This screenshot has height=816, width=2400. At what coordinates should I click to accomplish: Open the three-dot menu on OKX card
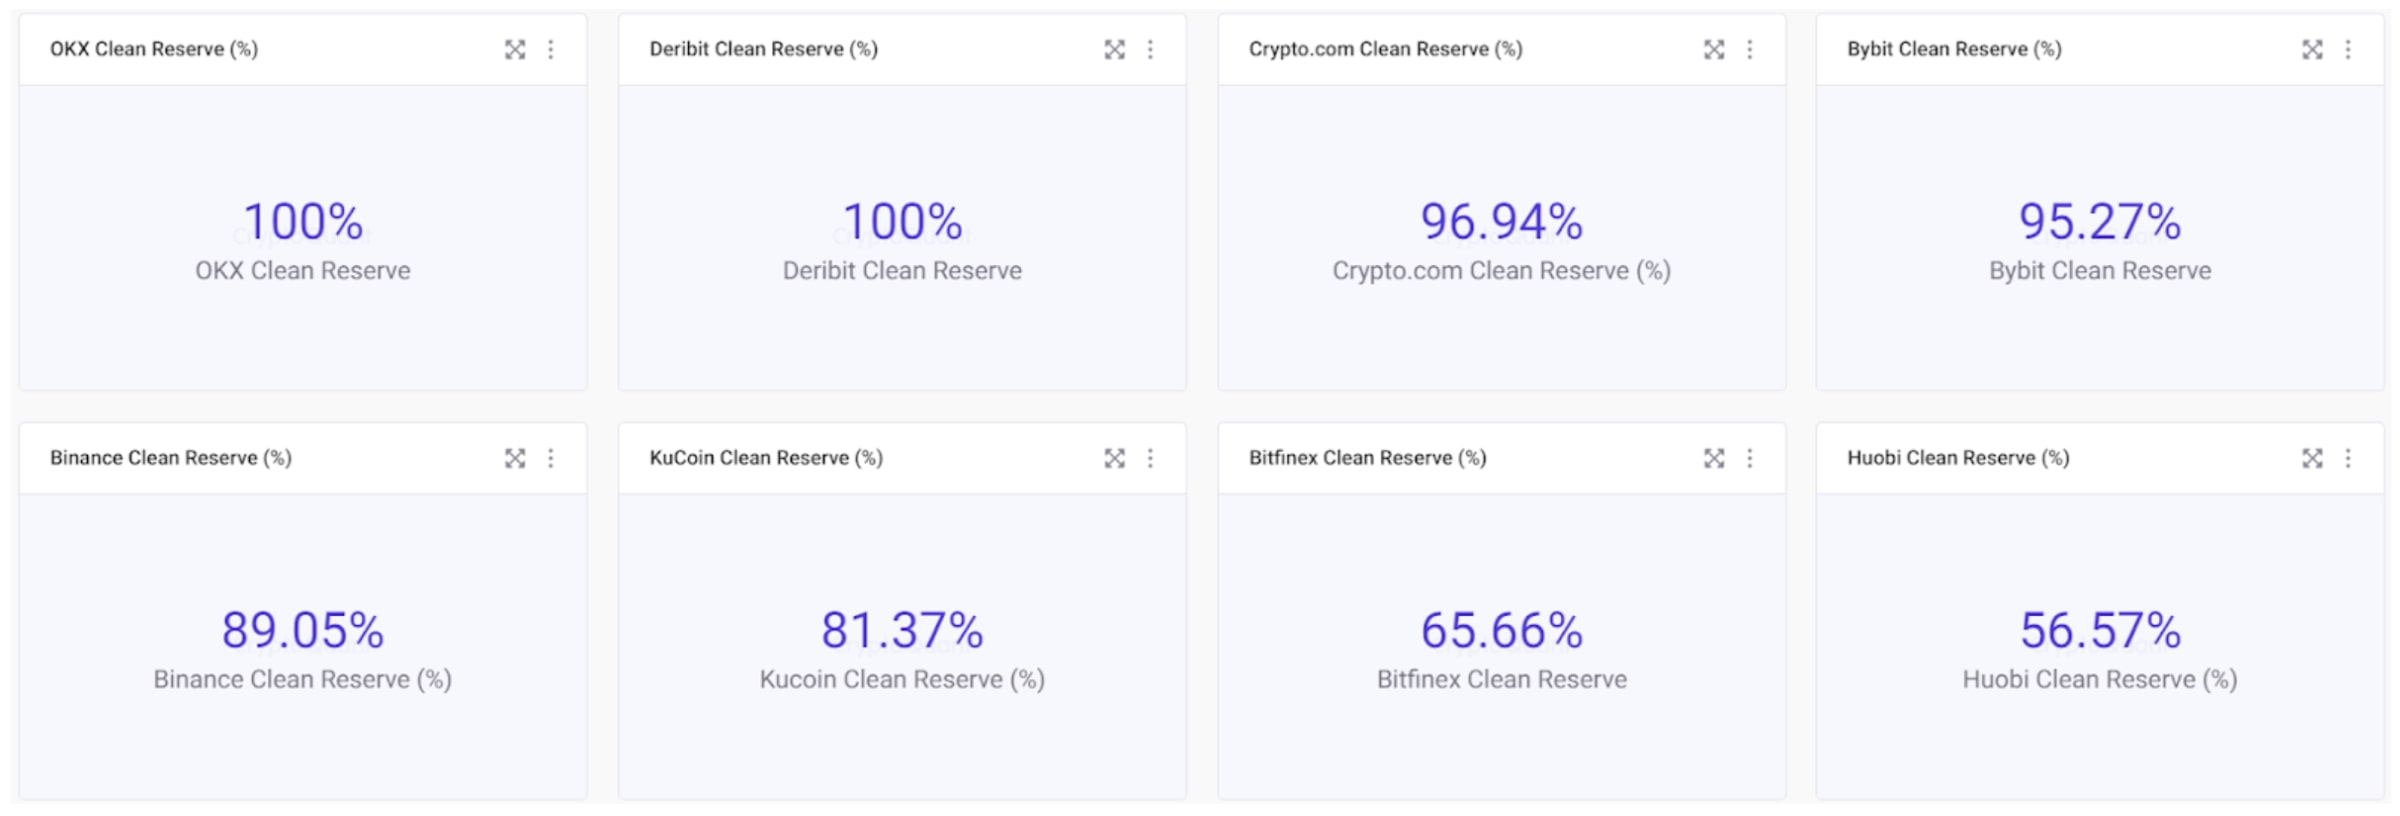(550, 49)
